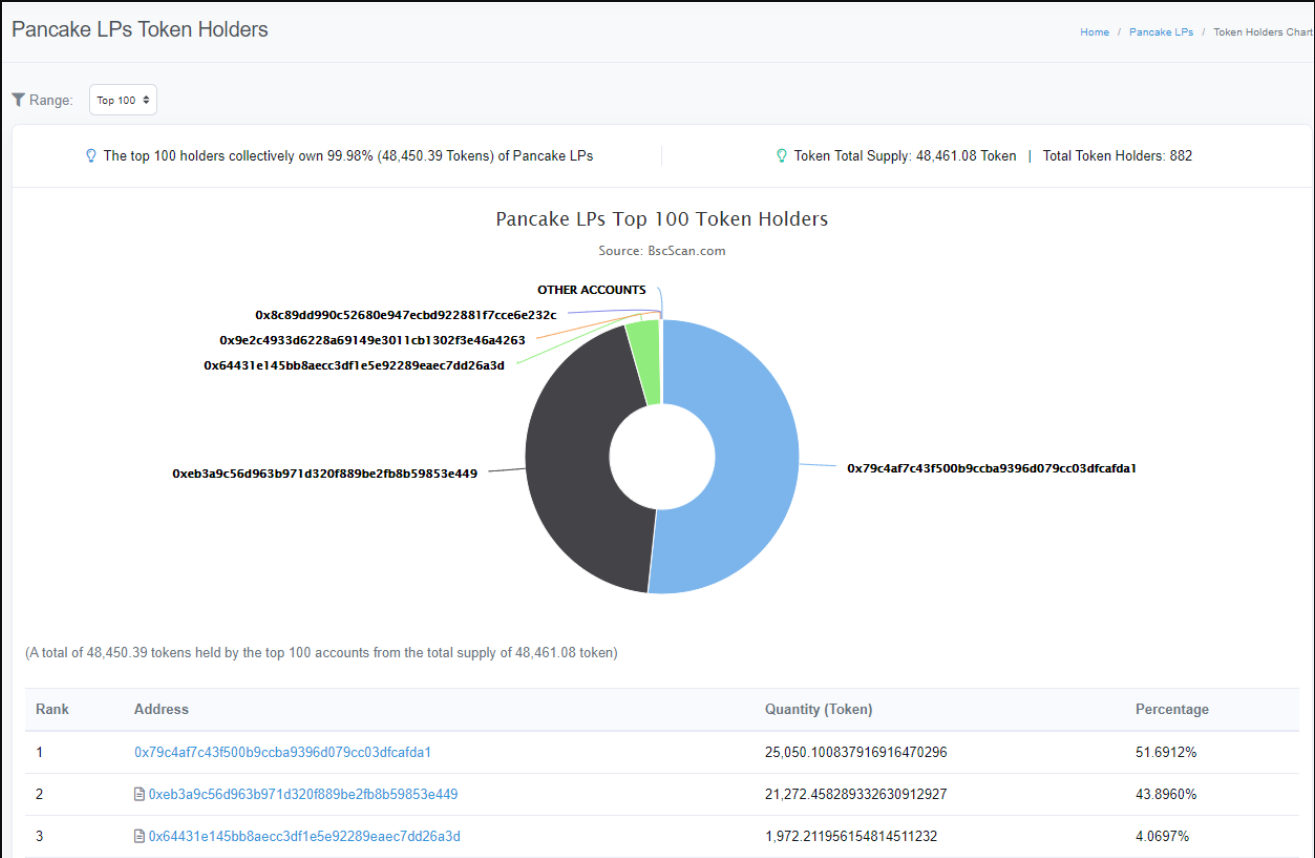Screen dimensions: 1315x858
Task: Click the Source: BscScan.com subtitle
Action: [662, 251]
